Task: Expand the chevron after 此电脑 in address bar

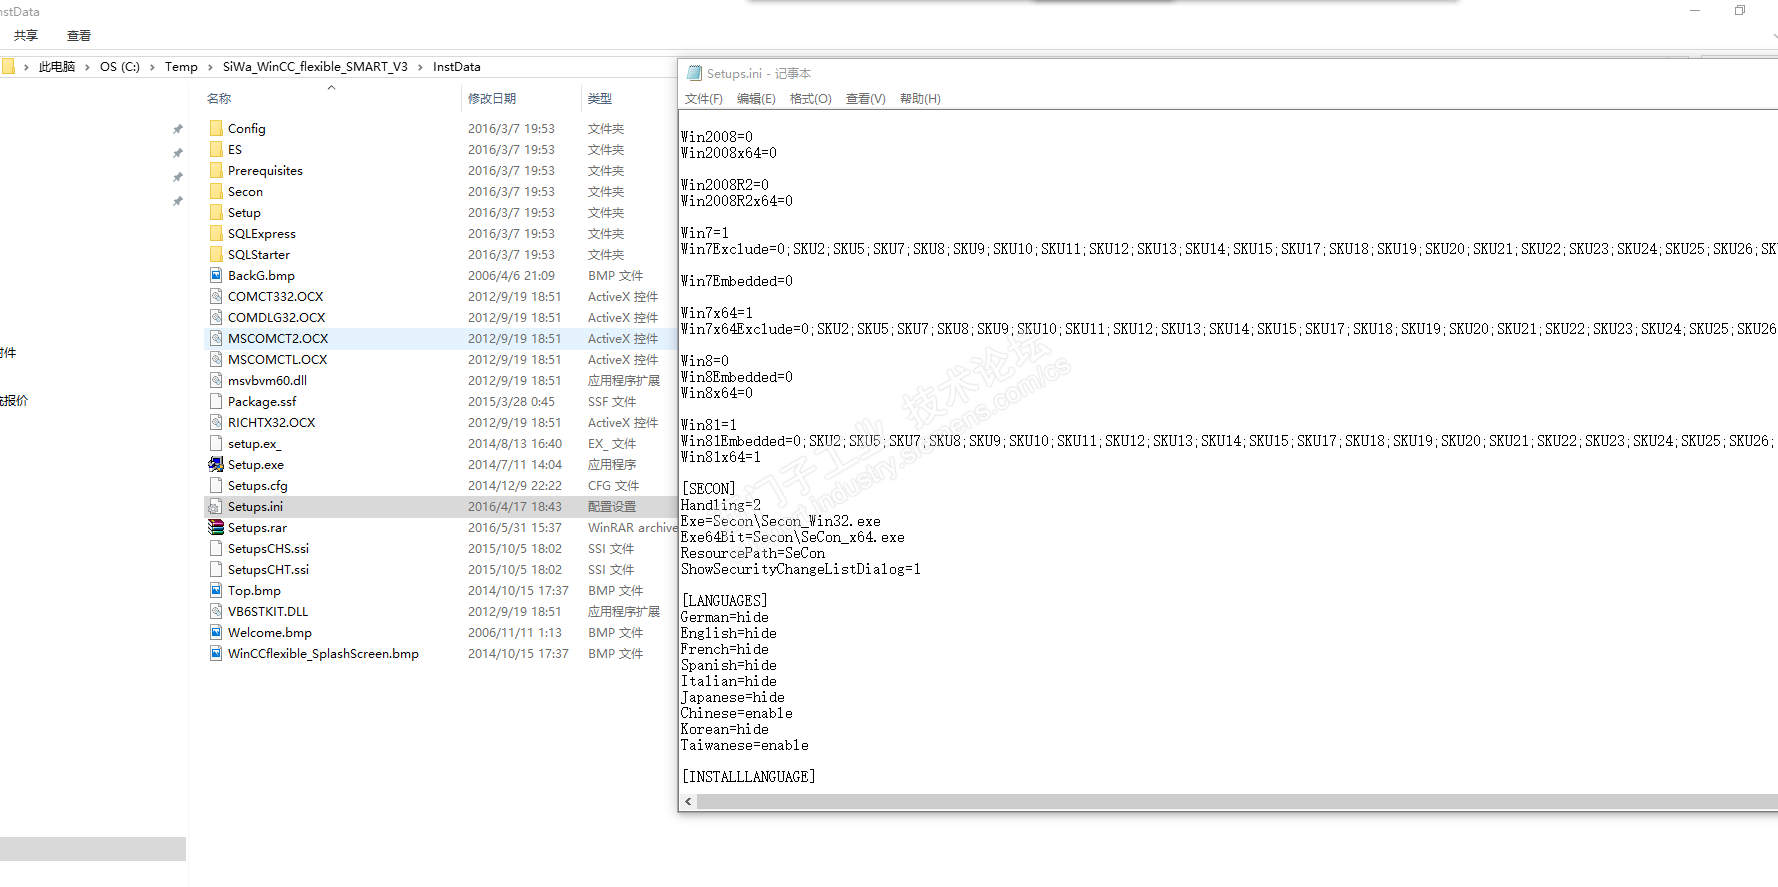Action: click(87, 67)
